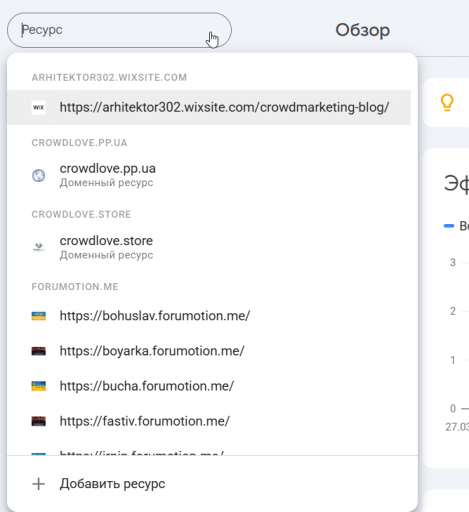Screen dimensions: 469x512
Task: Open https://fastiv.forumotion.me/ property
Action: [x=209, y=421]
